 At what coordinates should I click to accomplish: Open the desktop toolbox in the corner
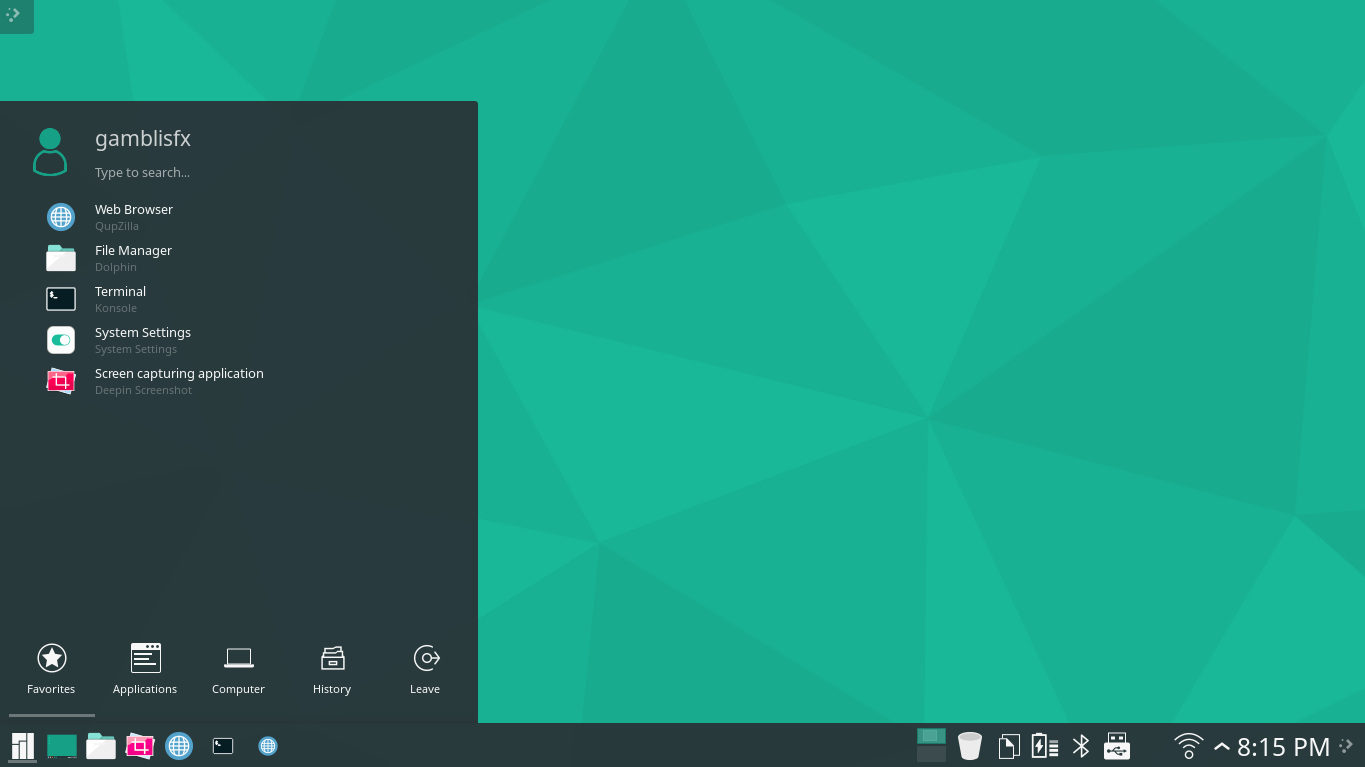pos(16,16)
